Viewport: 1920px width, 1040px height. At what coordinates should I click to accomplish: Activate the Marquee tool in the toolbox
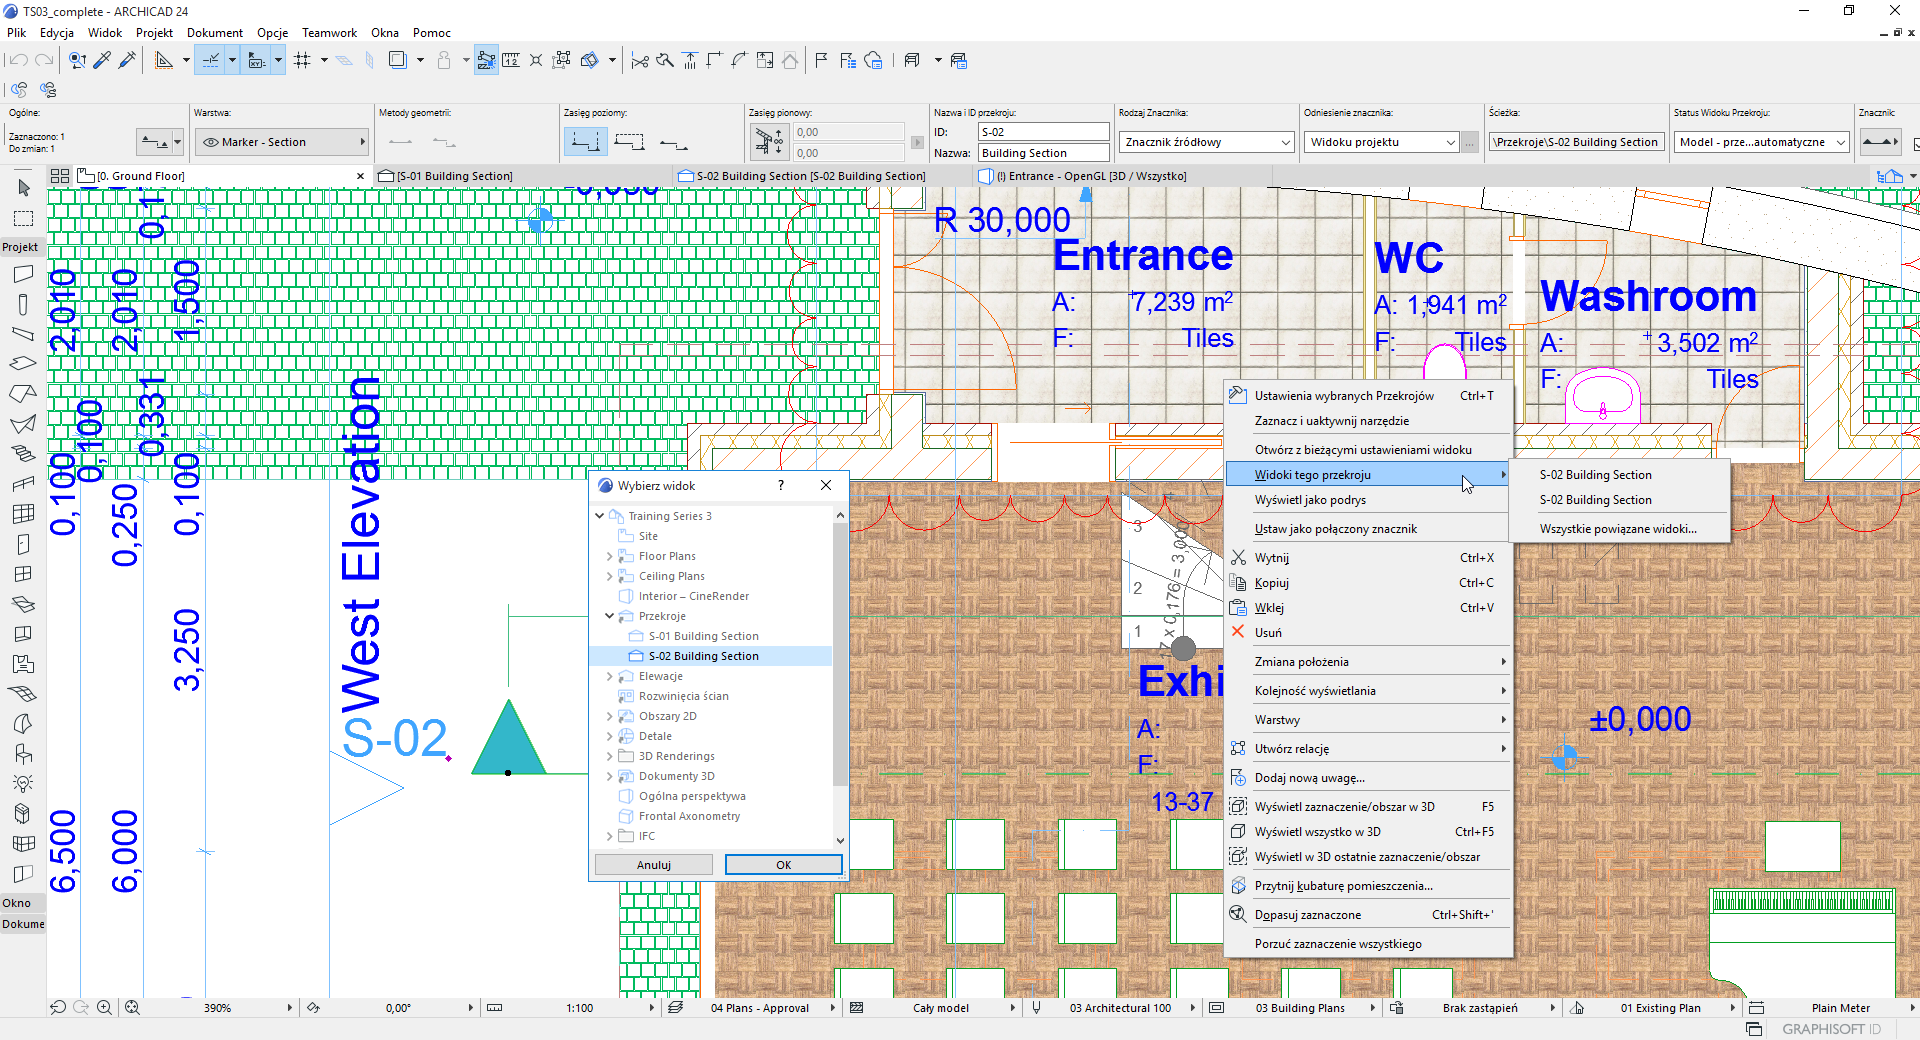[x=24, y=218]
